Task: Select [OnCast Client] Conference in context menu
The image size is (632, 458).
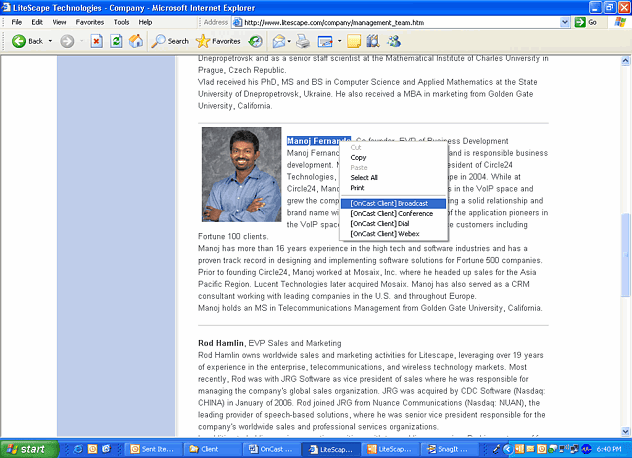Action: coord(393,214)
